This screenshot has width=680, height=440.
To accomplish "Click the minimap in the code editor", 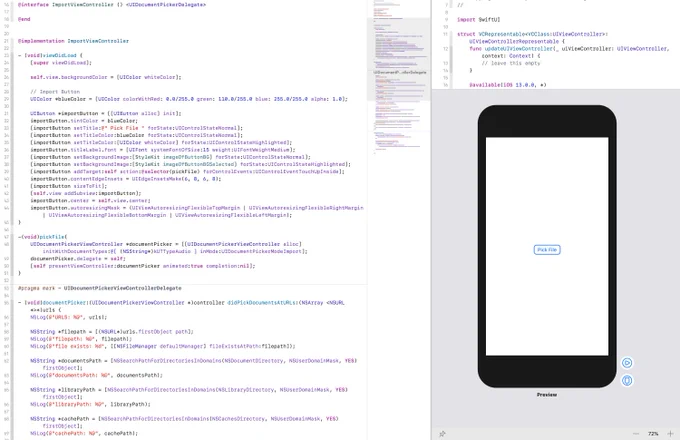I will (x=399, y=78).
